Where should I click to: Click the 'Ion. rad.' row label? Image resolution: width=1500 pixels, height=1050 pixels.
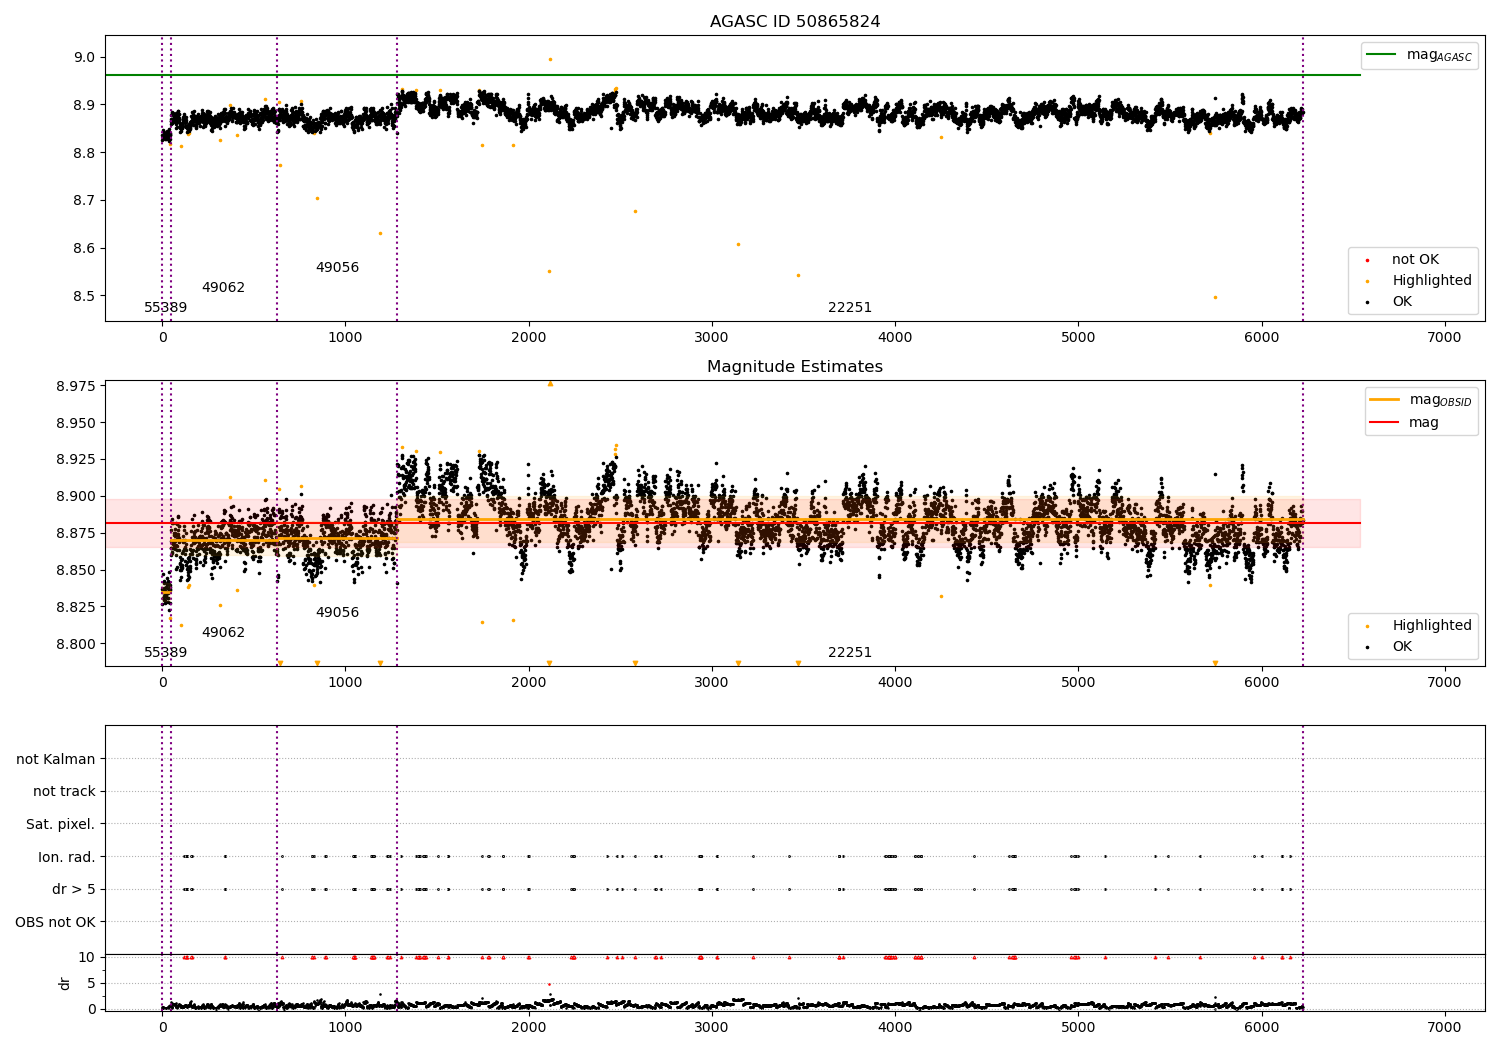point(67,857)
